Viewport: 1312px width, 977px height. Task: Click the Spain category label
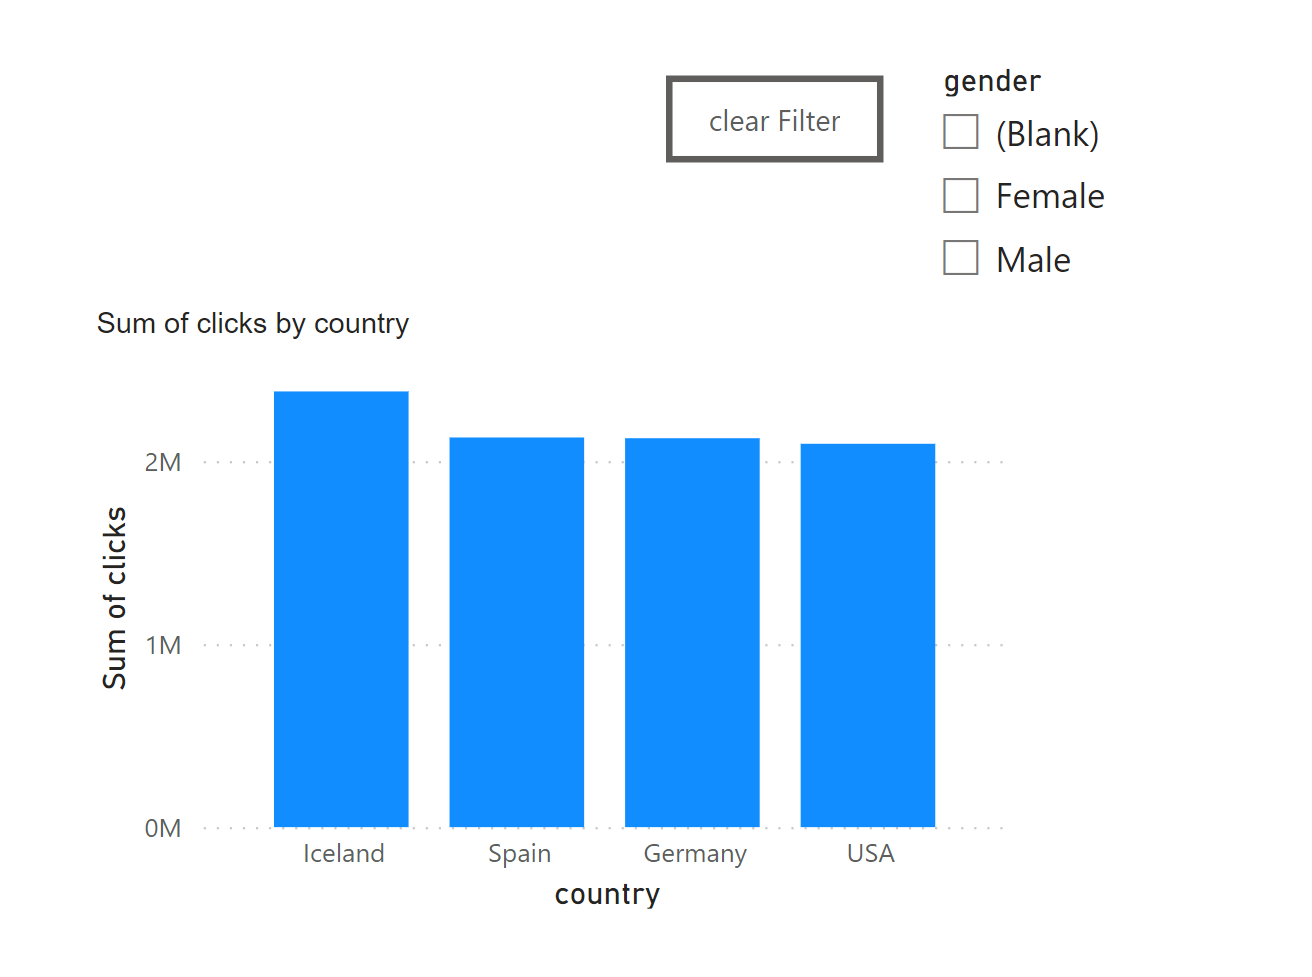click(519, 853)
